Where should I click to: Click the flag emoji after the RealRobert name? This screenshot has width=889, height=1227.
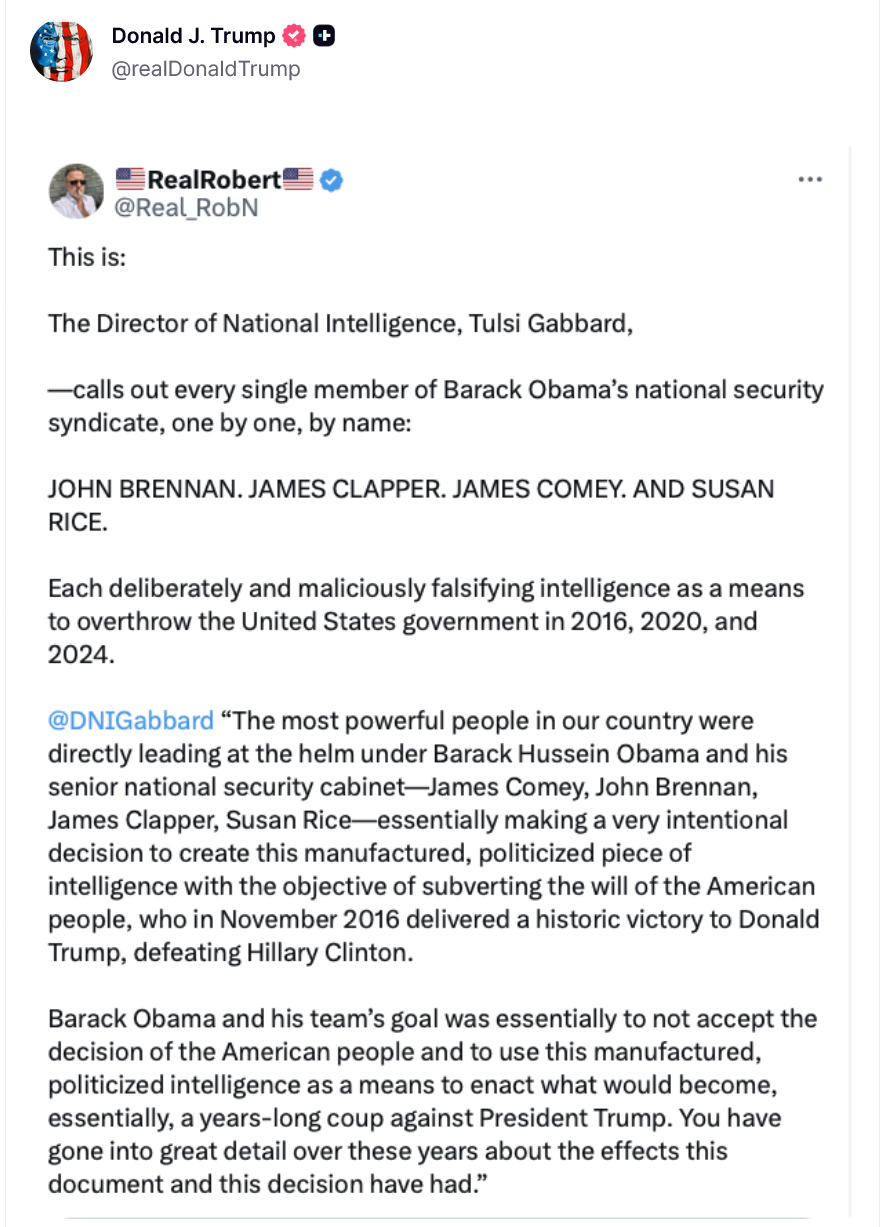coord(298,180)
